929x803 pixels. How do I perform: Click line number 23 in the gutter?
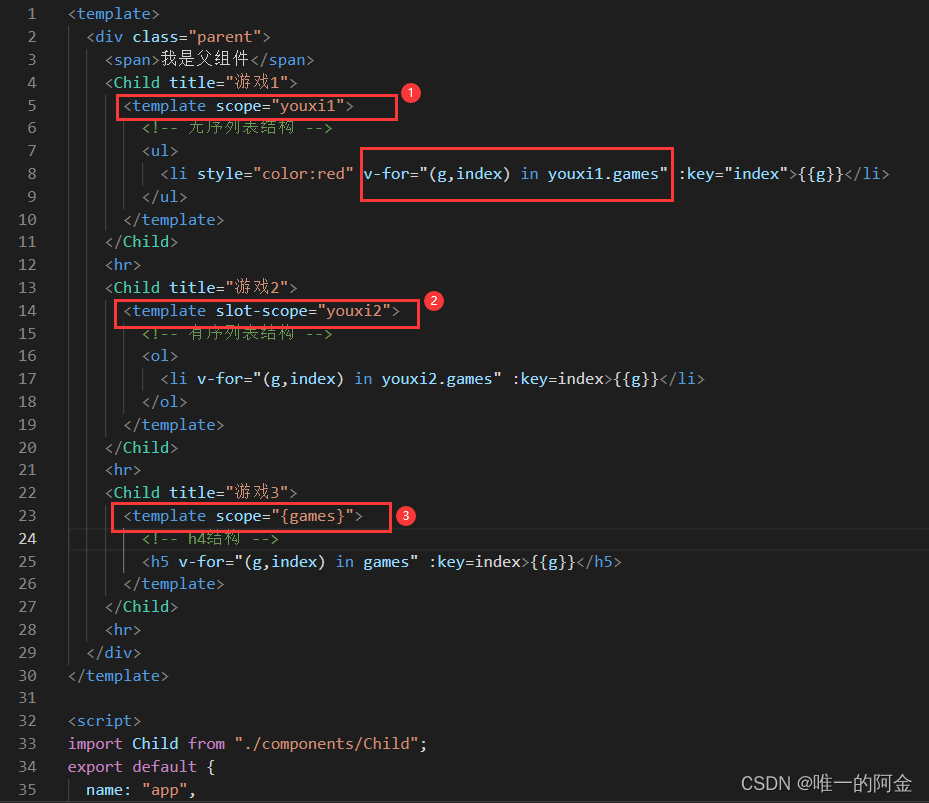[x=27, y=516]
